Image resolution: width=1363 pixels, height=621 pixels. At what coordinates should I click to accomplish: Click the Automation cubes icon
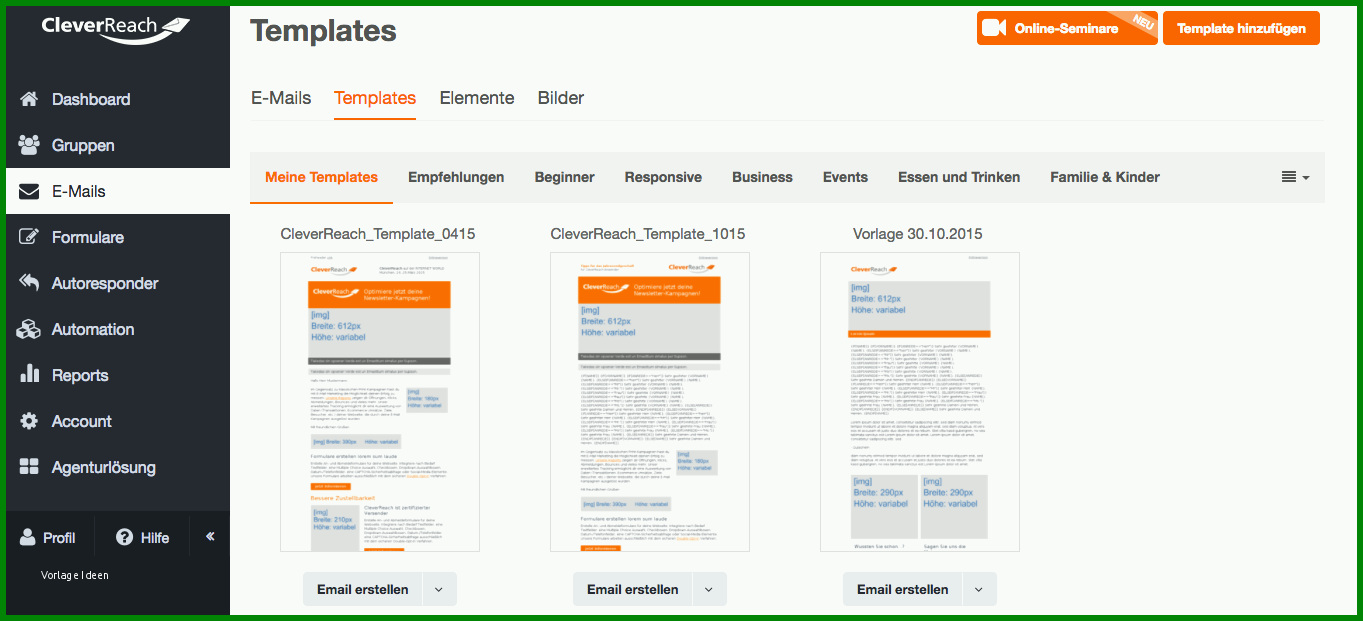pyautogui.click(x=29, y=329)
